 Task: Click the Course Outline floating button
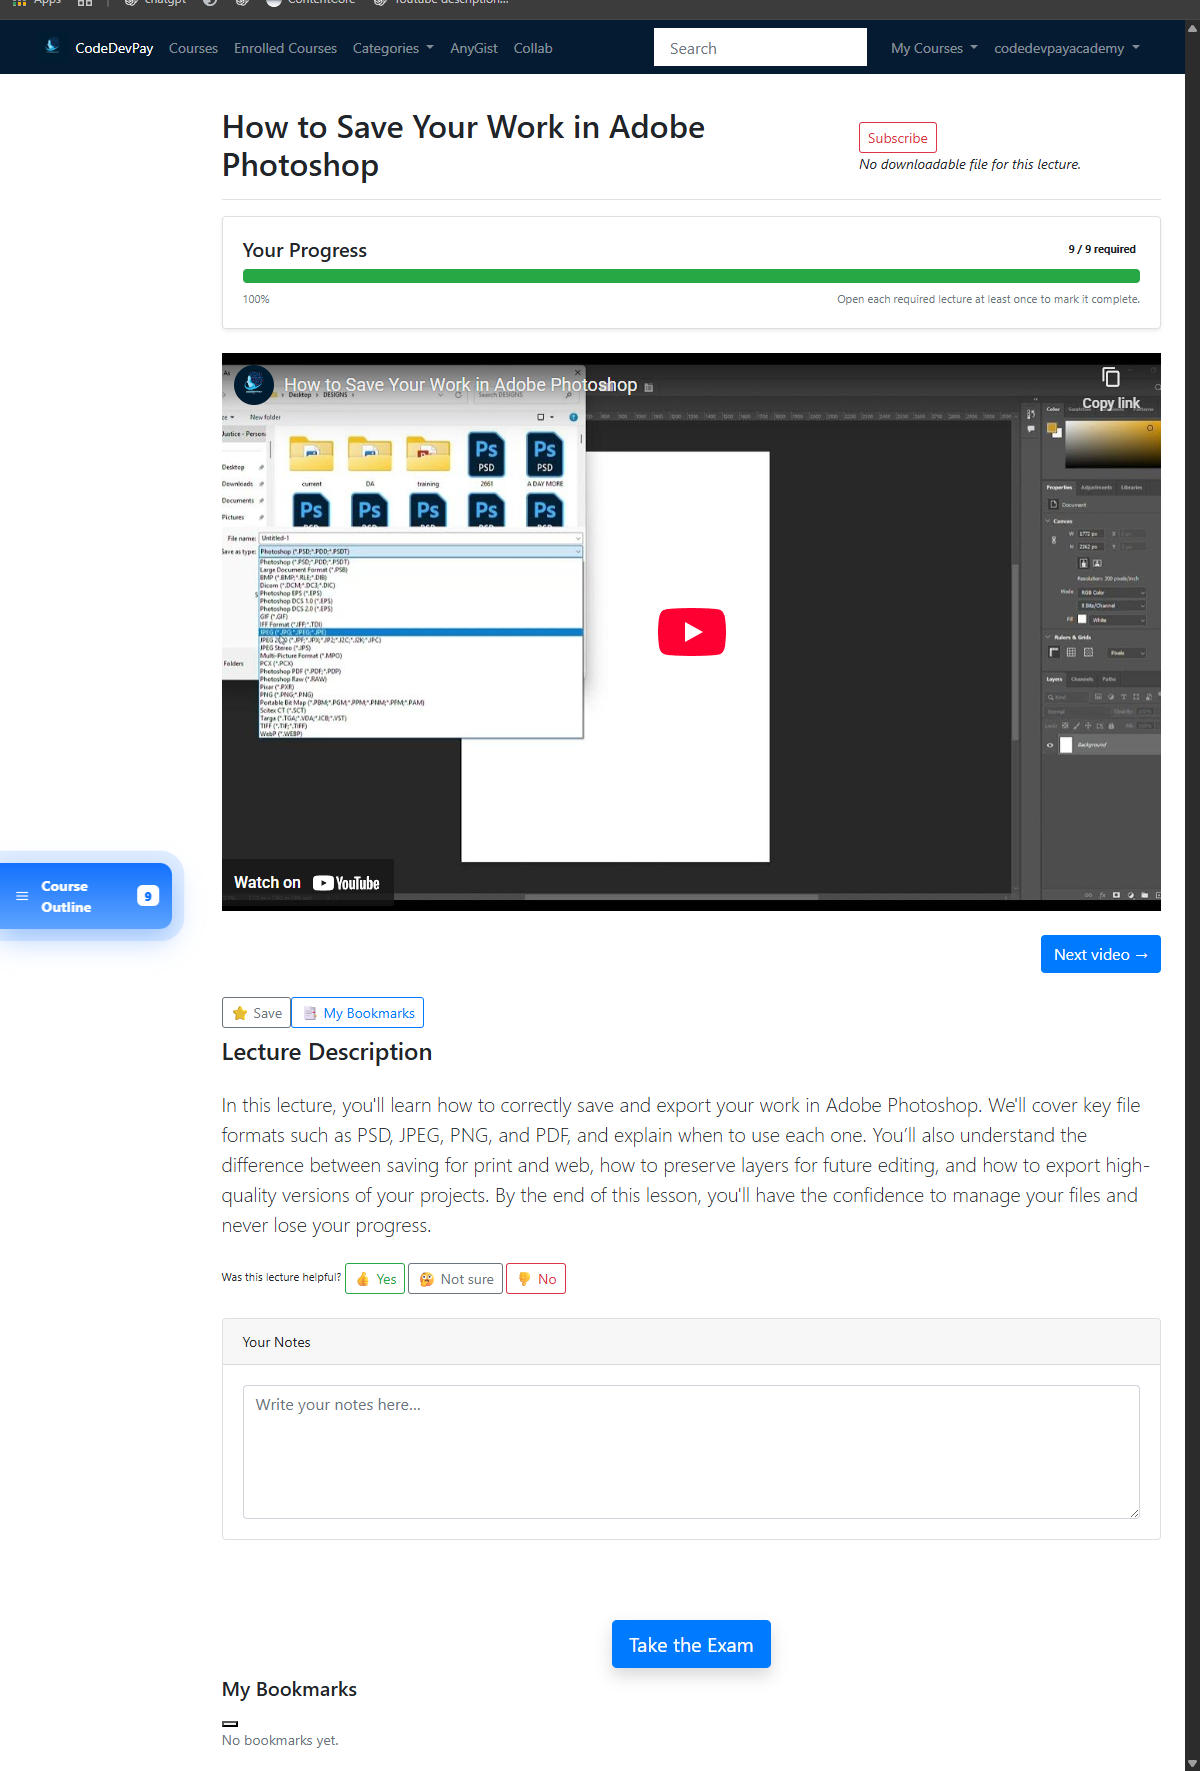[x=86, y=896]
